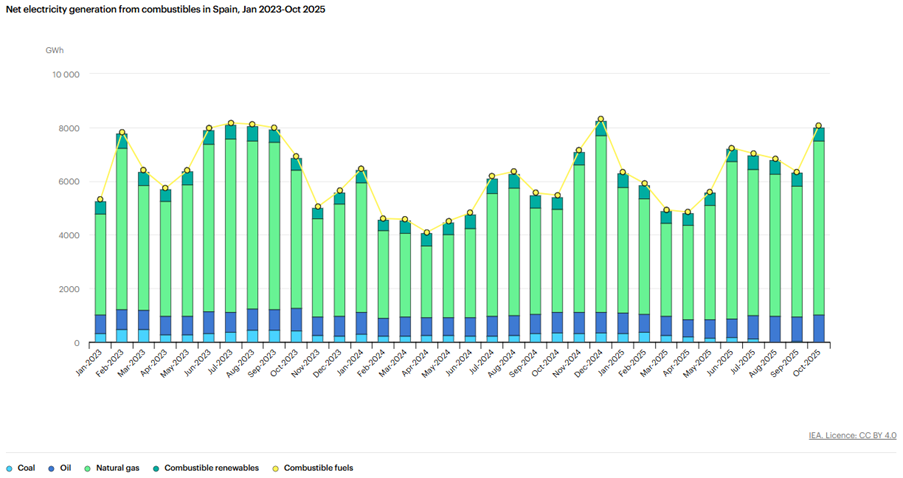The height and width of the screenshot is (478, 903).
Task: Click the coal segment of Mar-2023 bar
Action: pyautogui.click(x=143, y=336)
